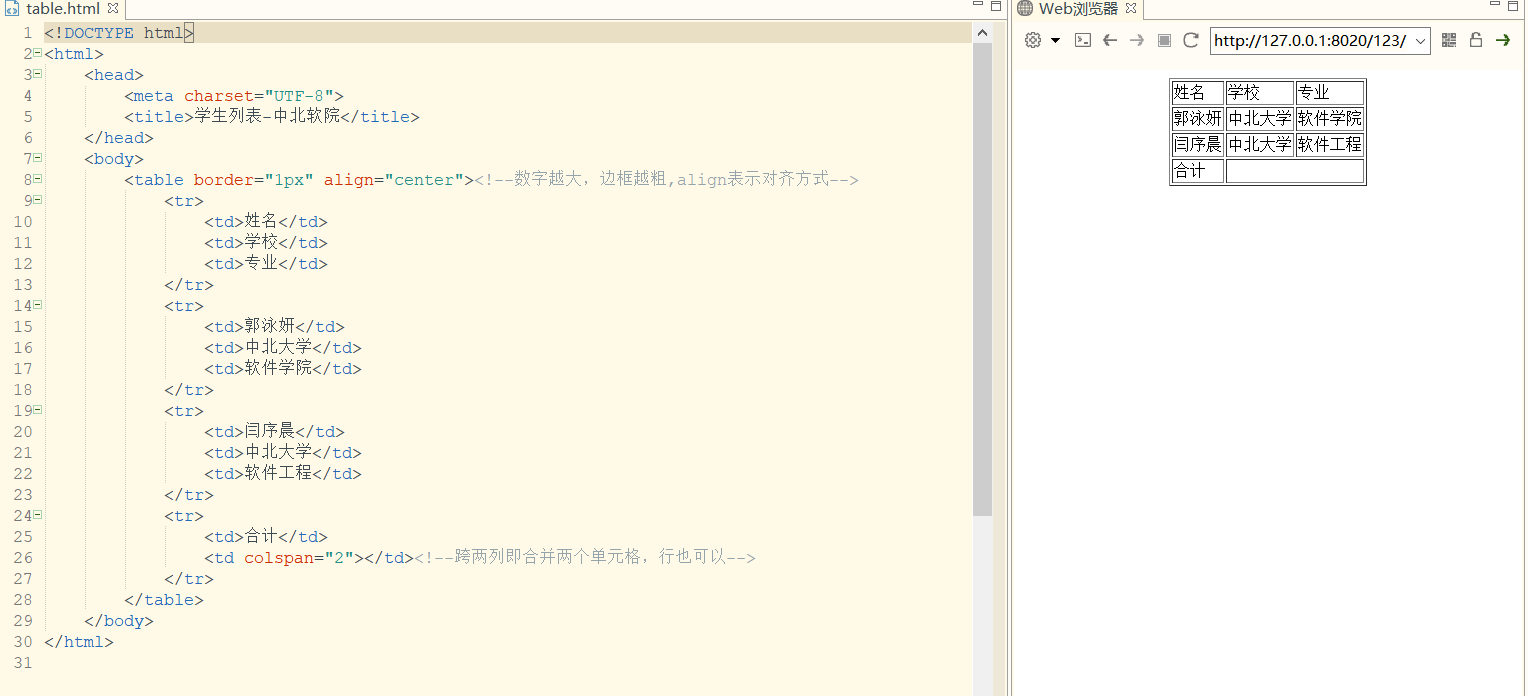Open the external terminal browser icon
The image size is (1528, 696).
pos(1083,40)
